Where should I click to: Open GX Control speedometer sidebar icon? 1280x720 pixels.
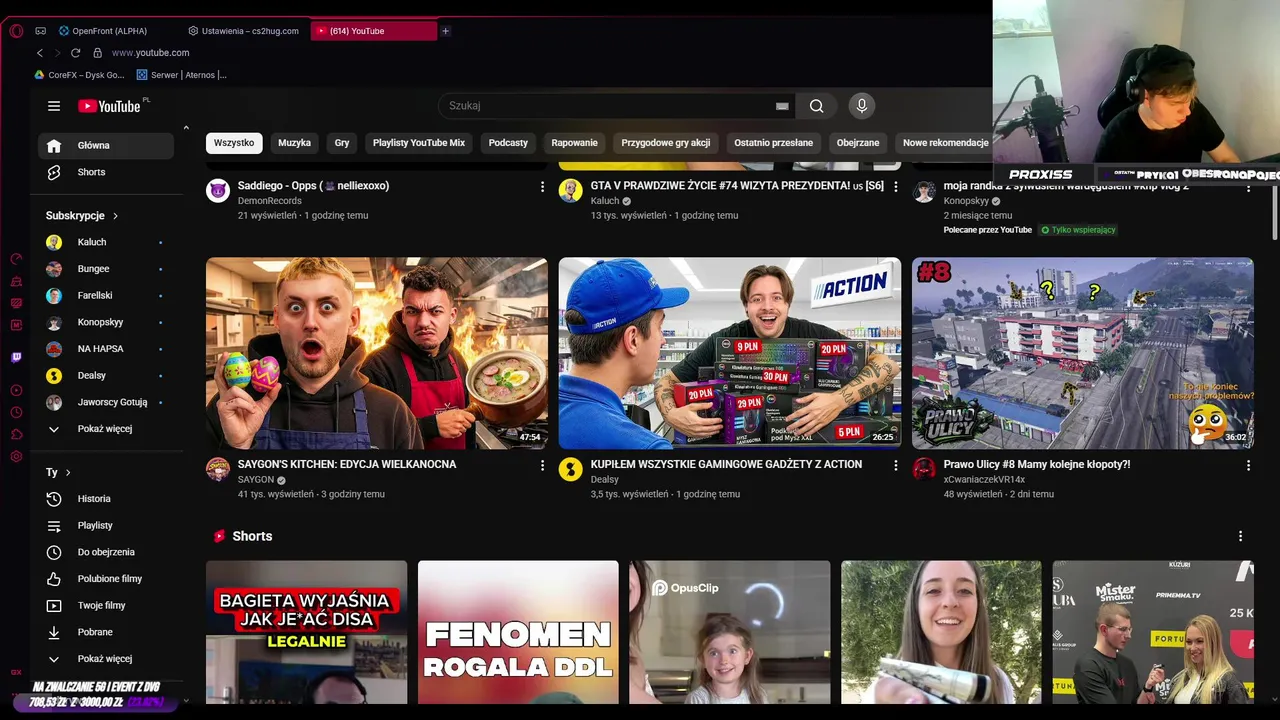[16, 259]
